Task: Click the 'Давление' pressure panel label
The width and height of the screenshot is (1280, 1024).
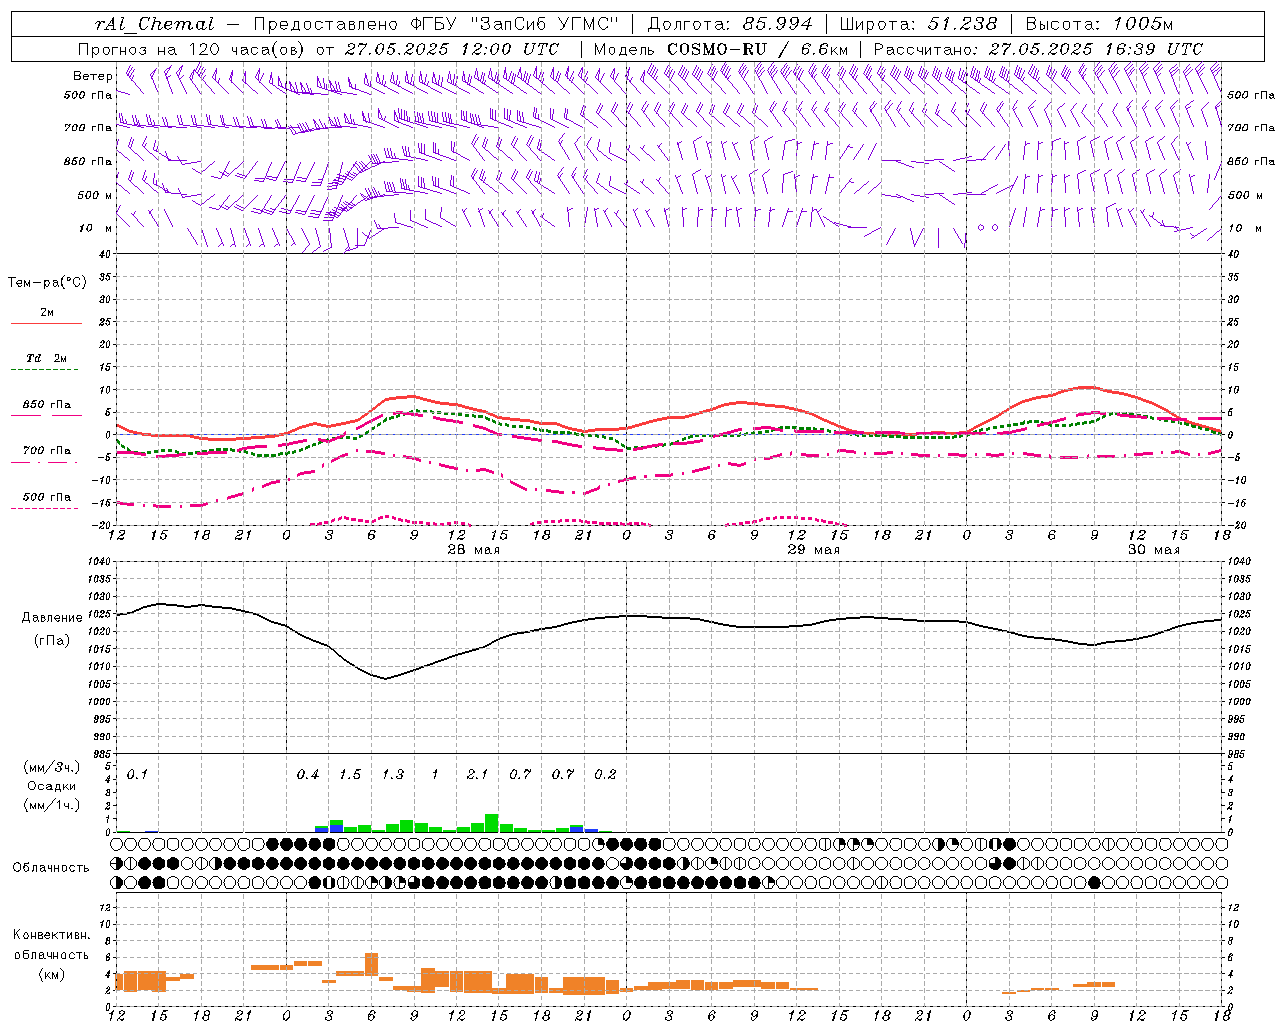Action: (x=52, y=618)
